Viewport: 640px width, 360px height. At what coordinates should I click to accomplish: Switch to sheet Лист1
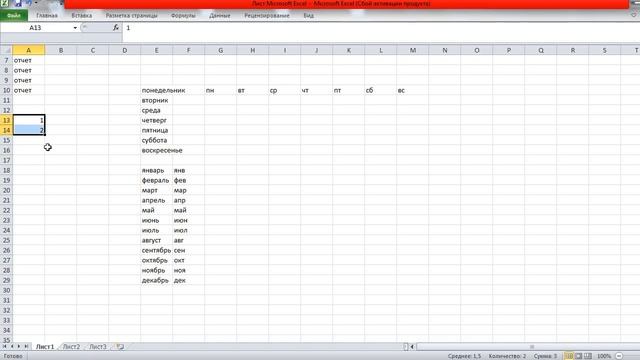[45, 347]
